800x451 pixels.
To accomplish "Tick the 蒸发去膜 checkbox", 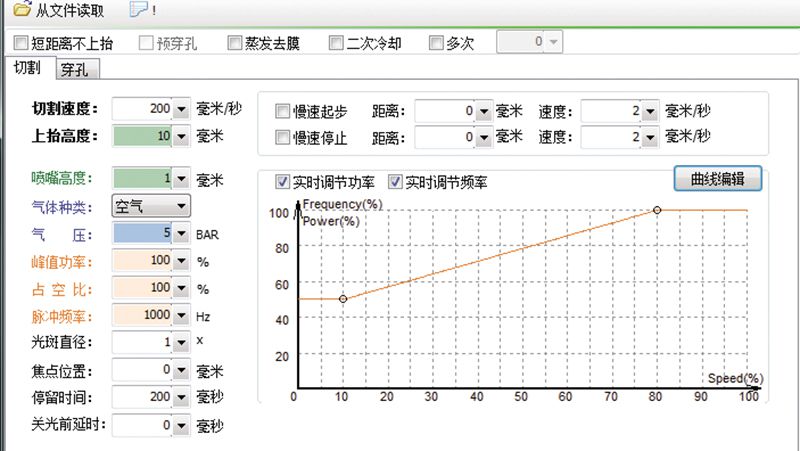I will tap(235, 43).
